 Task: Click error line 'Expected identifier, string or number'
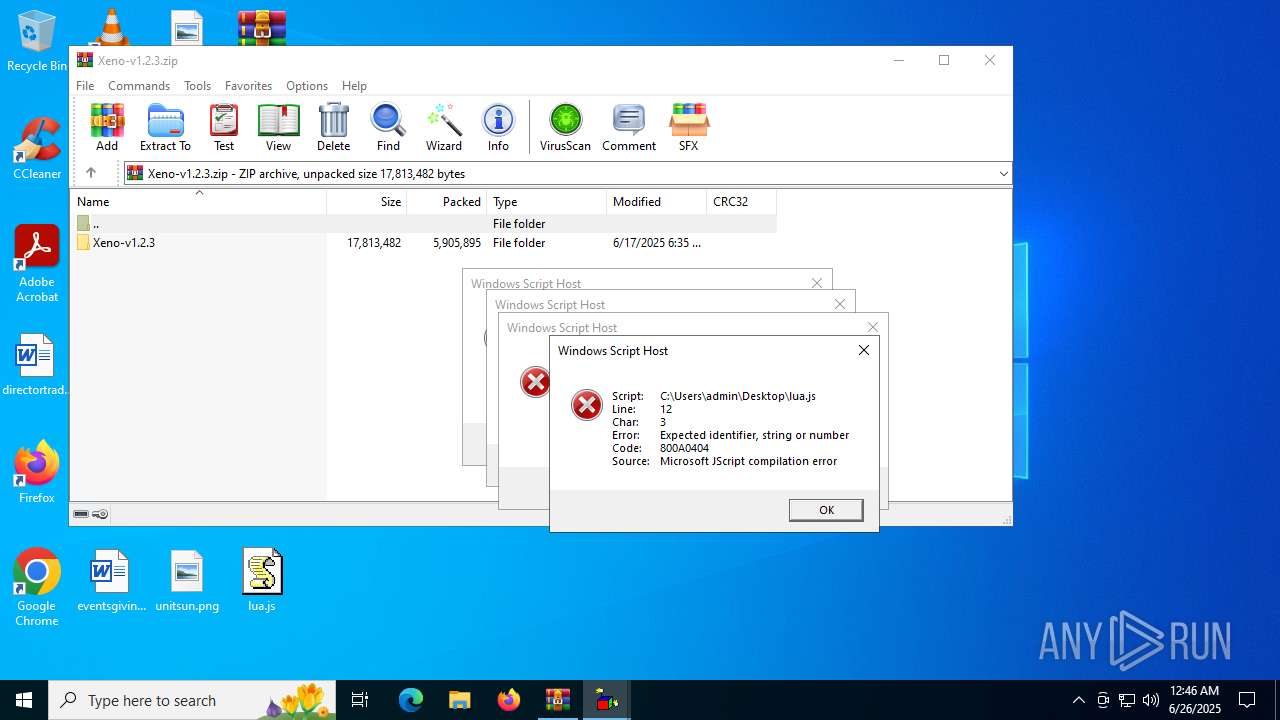tap(754, 435)
